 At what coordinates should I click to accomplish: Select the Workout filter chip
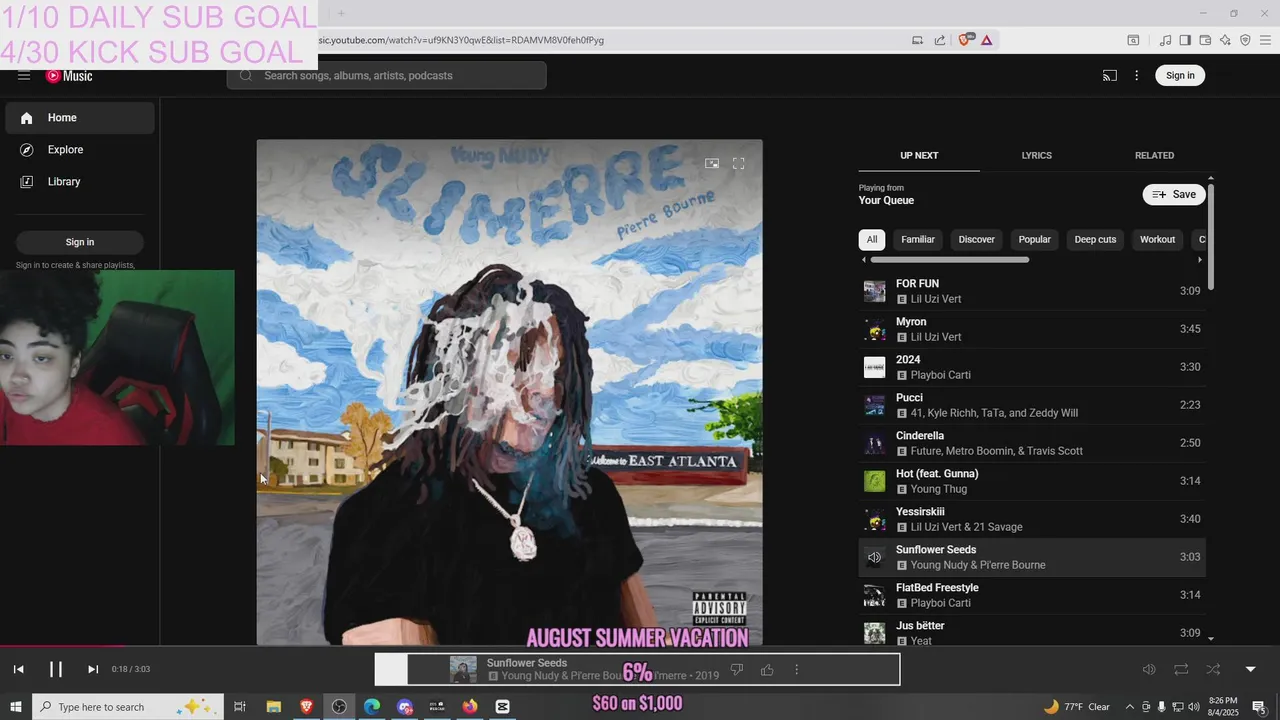point(1157,239)
